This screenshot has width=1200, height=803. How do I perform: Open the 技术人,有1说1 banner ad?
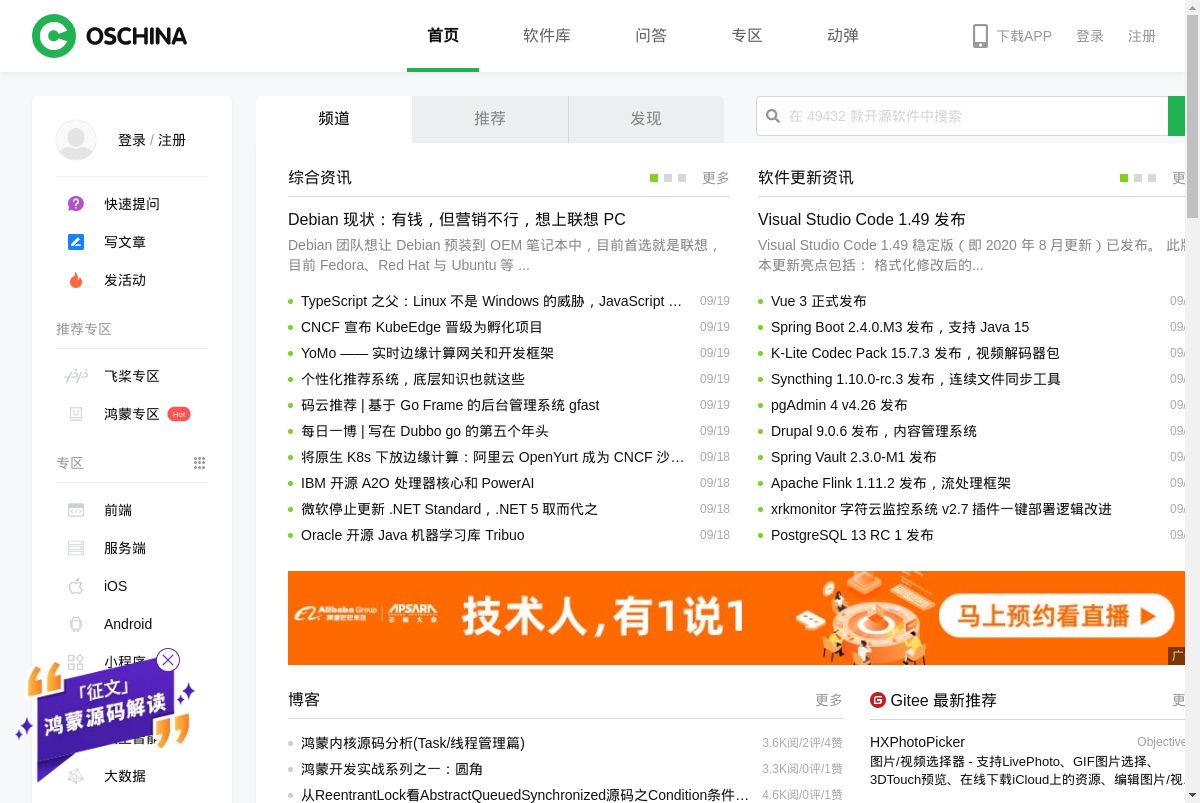[737, 618]
